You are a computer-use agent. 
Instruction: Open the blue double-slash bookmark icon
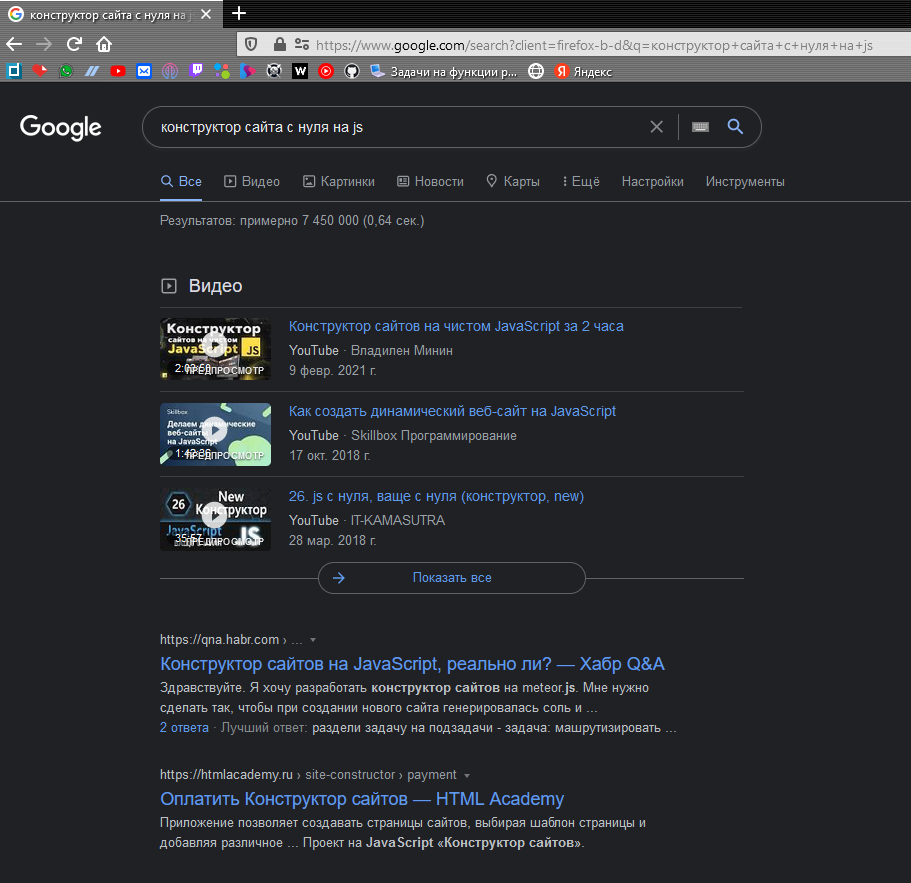pos(92,71)
